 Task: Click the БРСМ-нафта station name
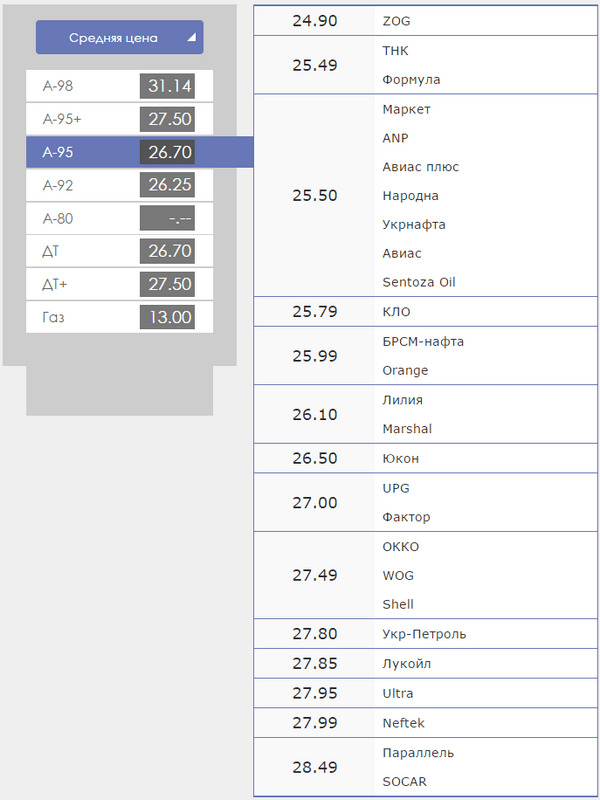423,341
